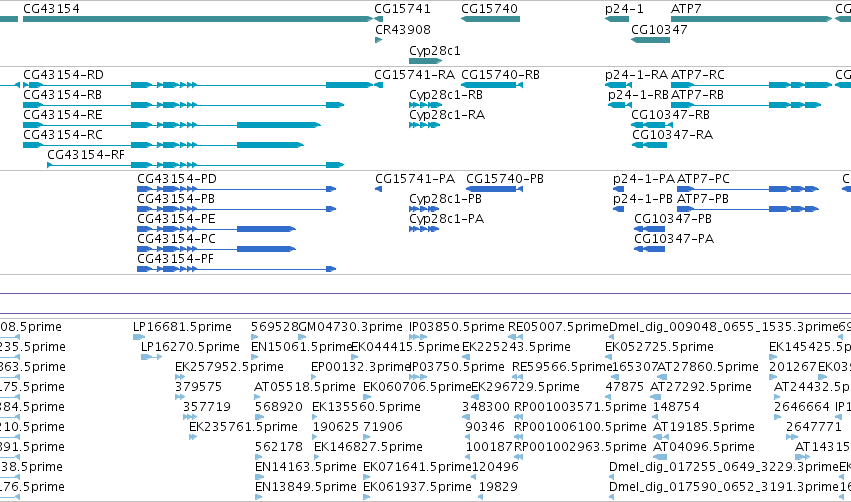851x502 pixels.
Task: Select transcript CG10347-RB
Action: click(x=652, y=125)
